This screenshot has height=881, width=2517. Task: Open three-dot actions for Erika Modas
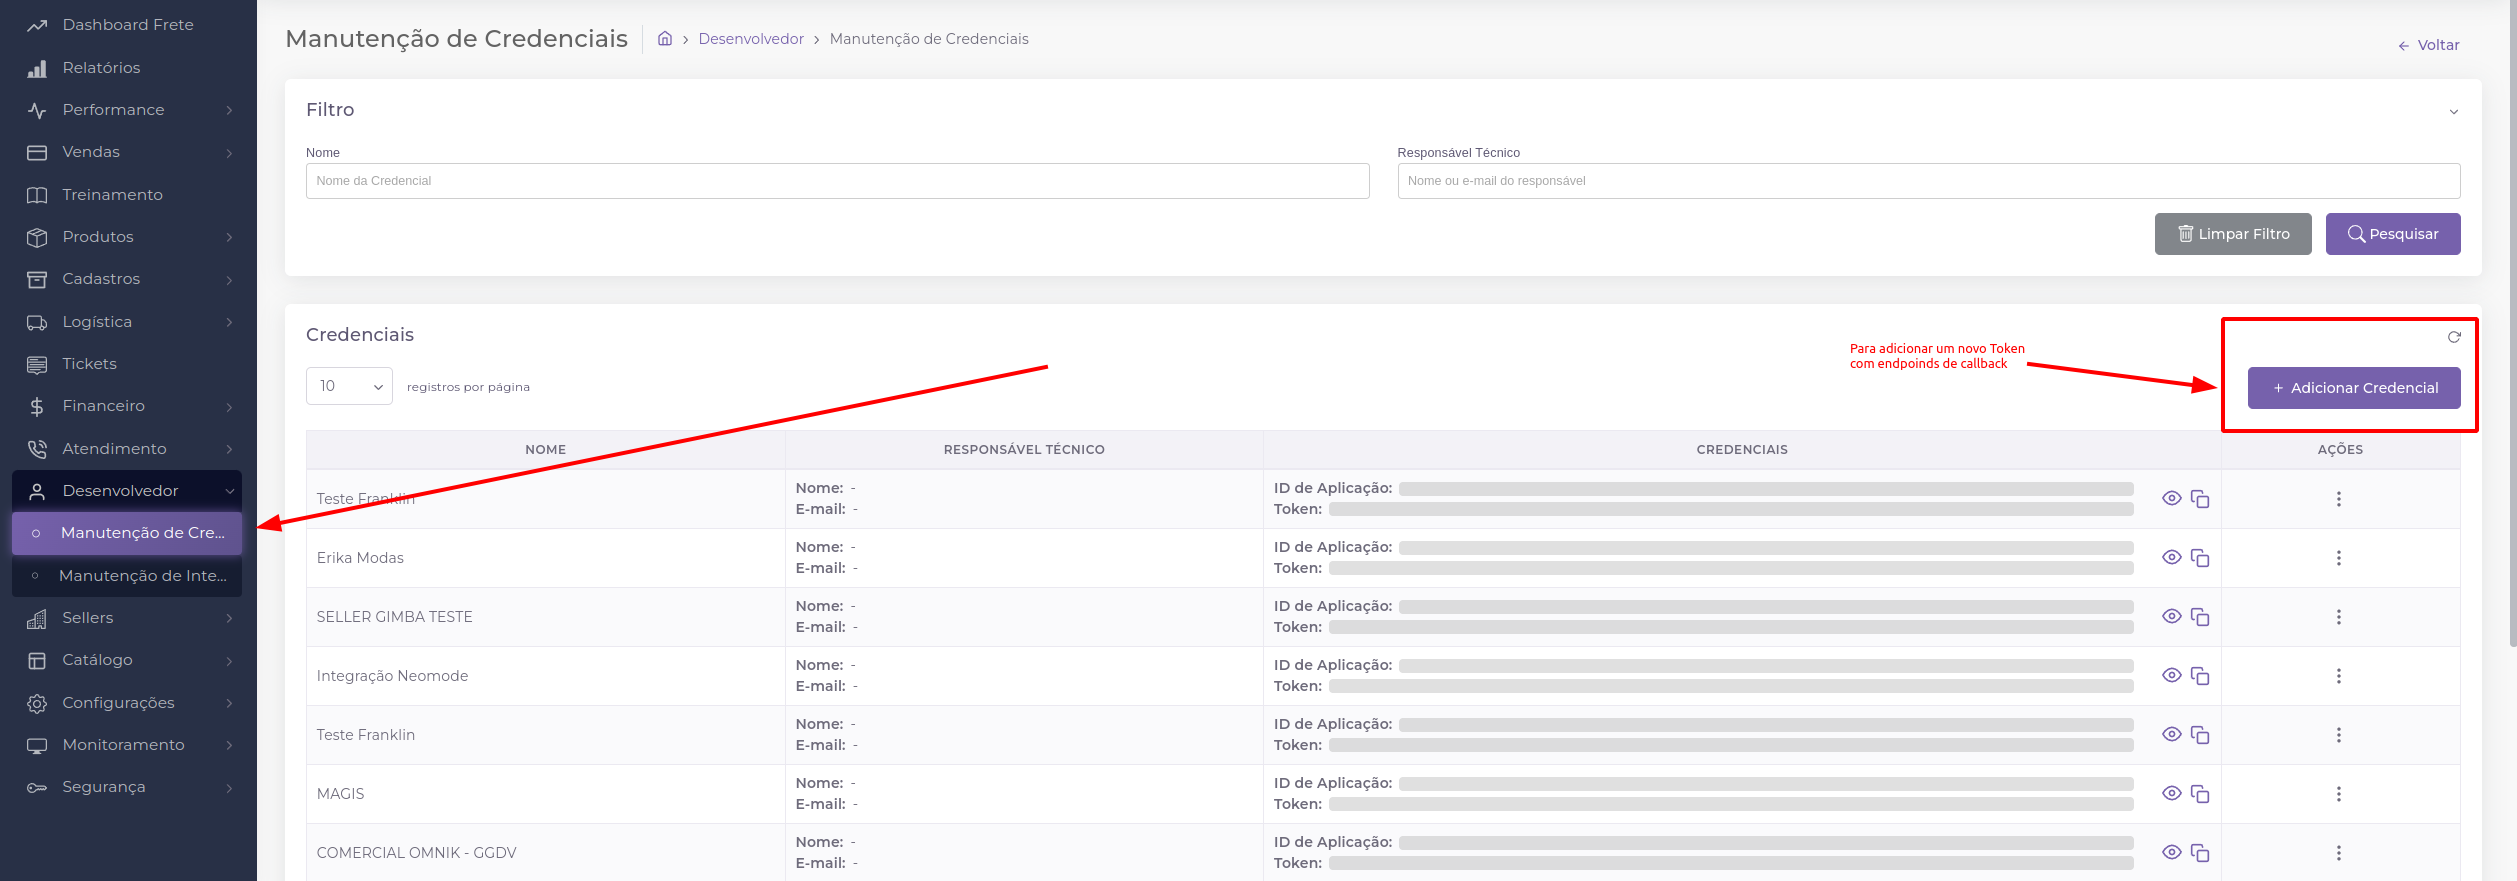[x=2338, y=558]
